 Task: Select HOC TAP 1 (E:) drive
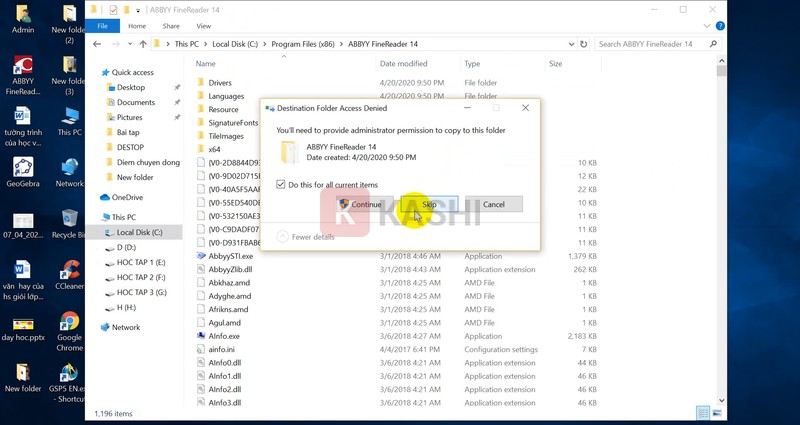click(x=141, y=262)
